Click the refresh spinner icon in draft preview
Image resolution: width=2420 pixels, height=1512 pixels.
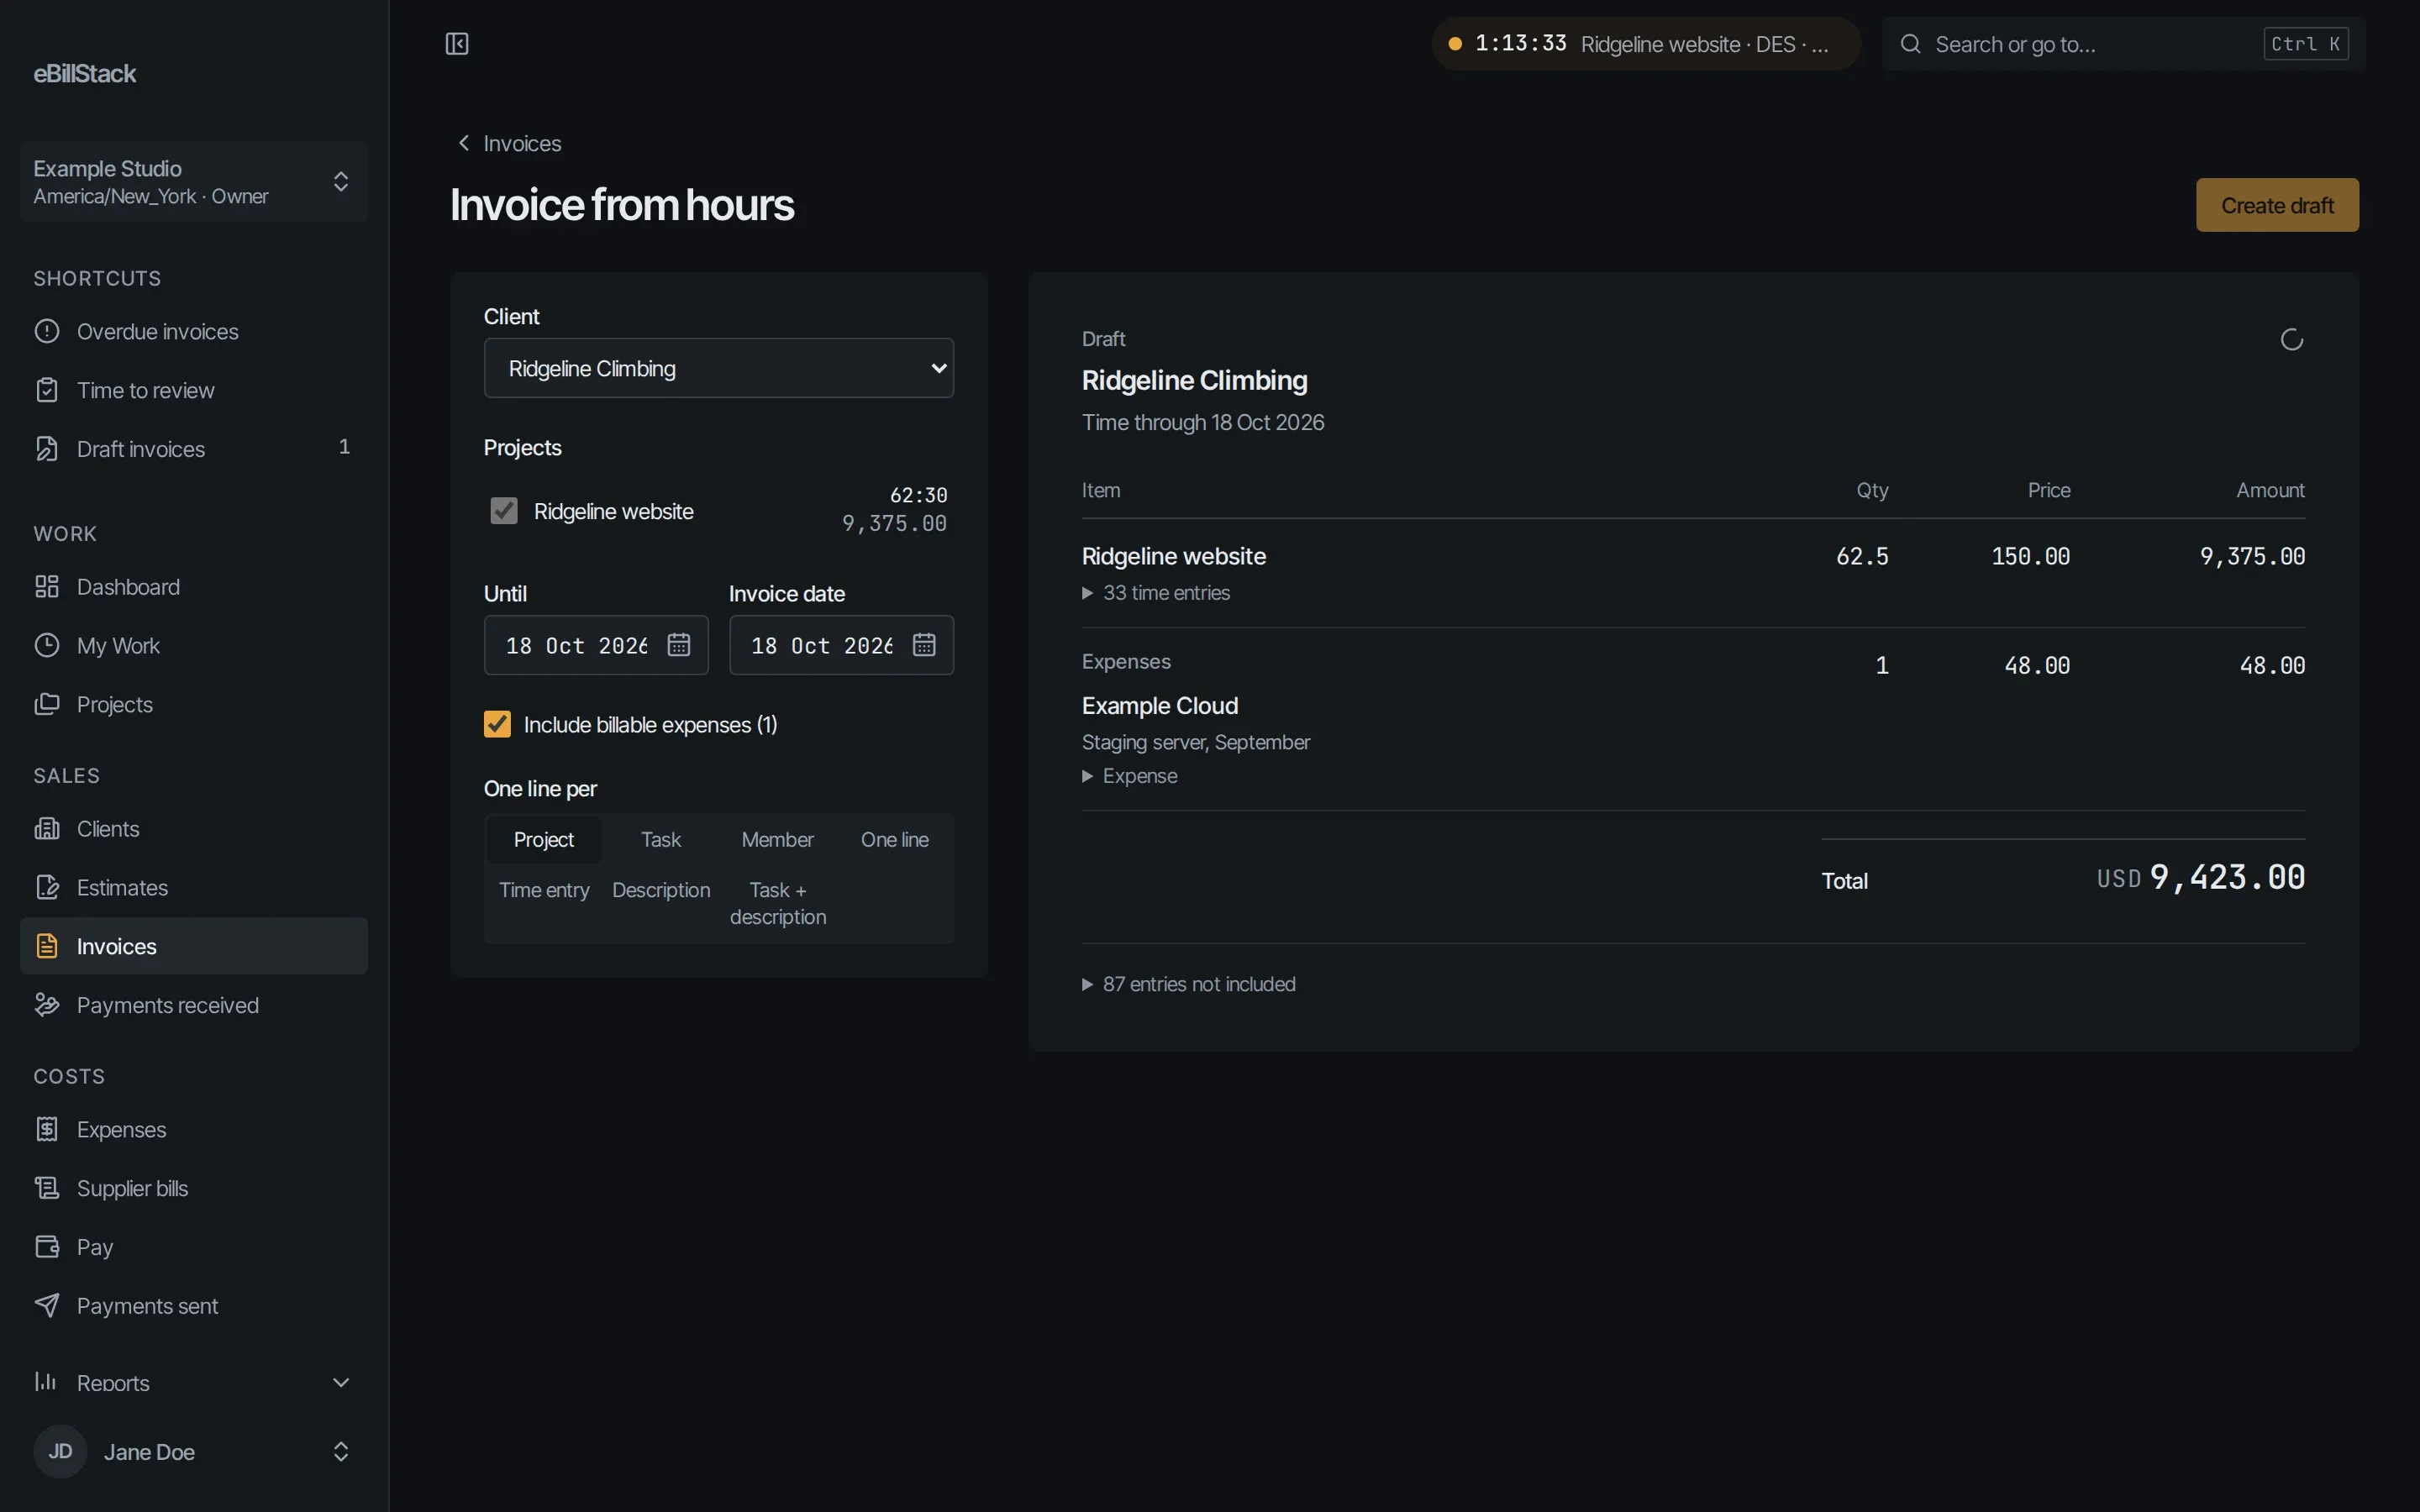tap(2292, 340)
